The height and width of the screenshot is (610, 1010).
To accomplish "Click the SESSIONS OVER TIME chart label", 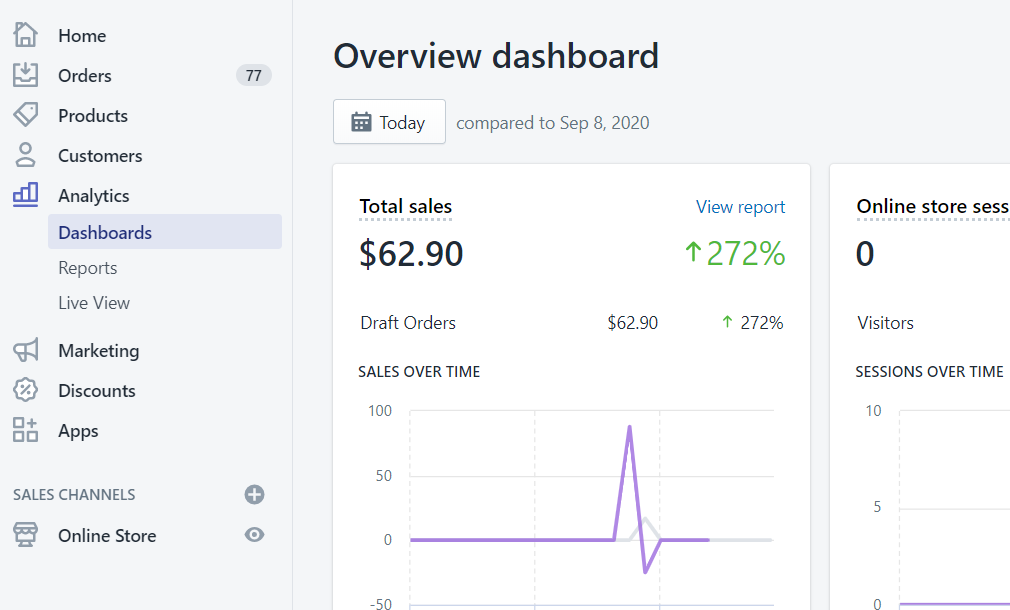I will click(x=929, y=372).
